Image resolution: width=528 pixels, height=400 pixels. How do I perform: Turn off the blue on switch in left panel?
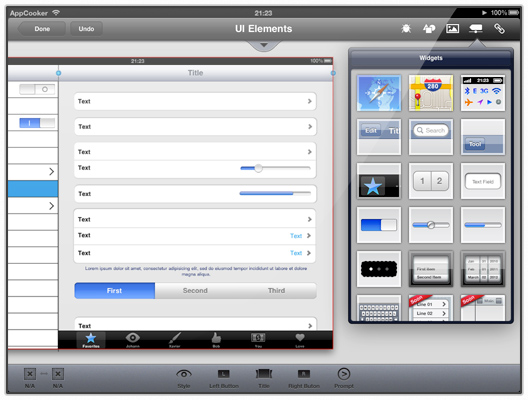[37, 123]
